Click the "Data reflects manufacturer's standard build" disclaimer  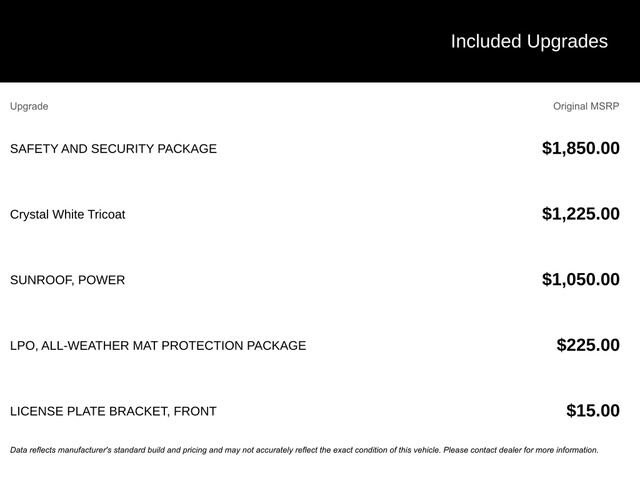click(120, 450)
